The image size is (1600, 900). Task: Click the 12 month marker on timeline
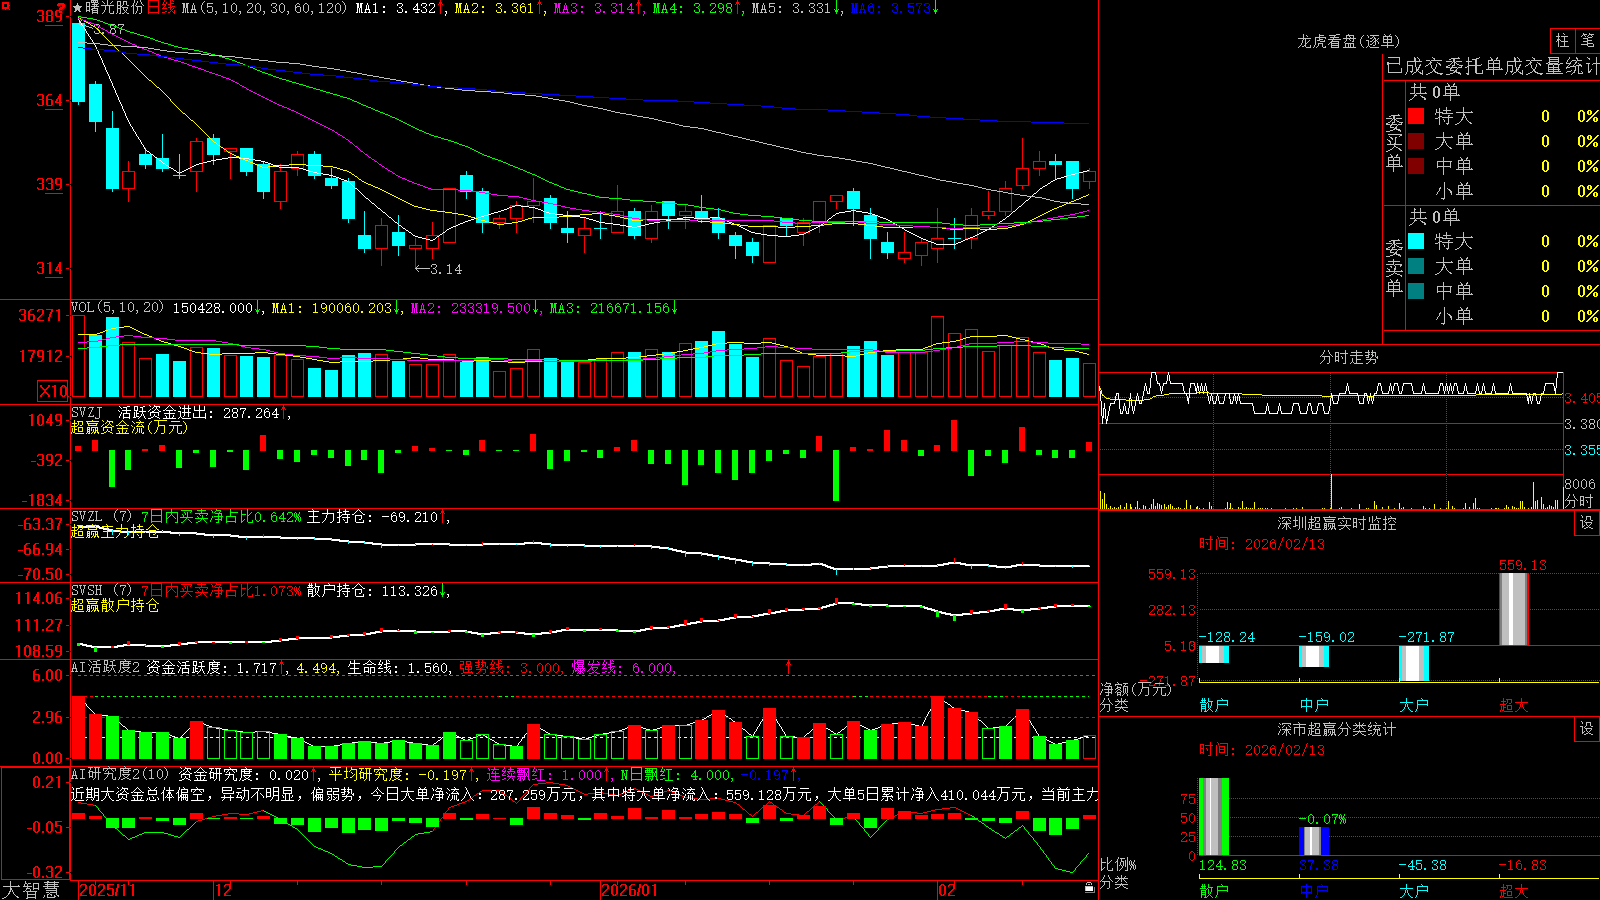[224, 890]
